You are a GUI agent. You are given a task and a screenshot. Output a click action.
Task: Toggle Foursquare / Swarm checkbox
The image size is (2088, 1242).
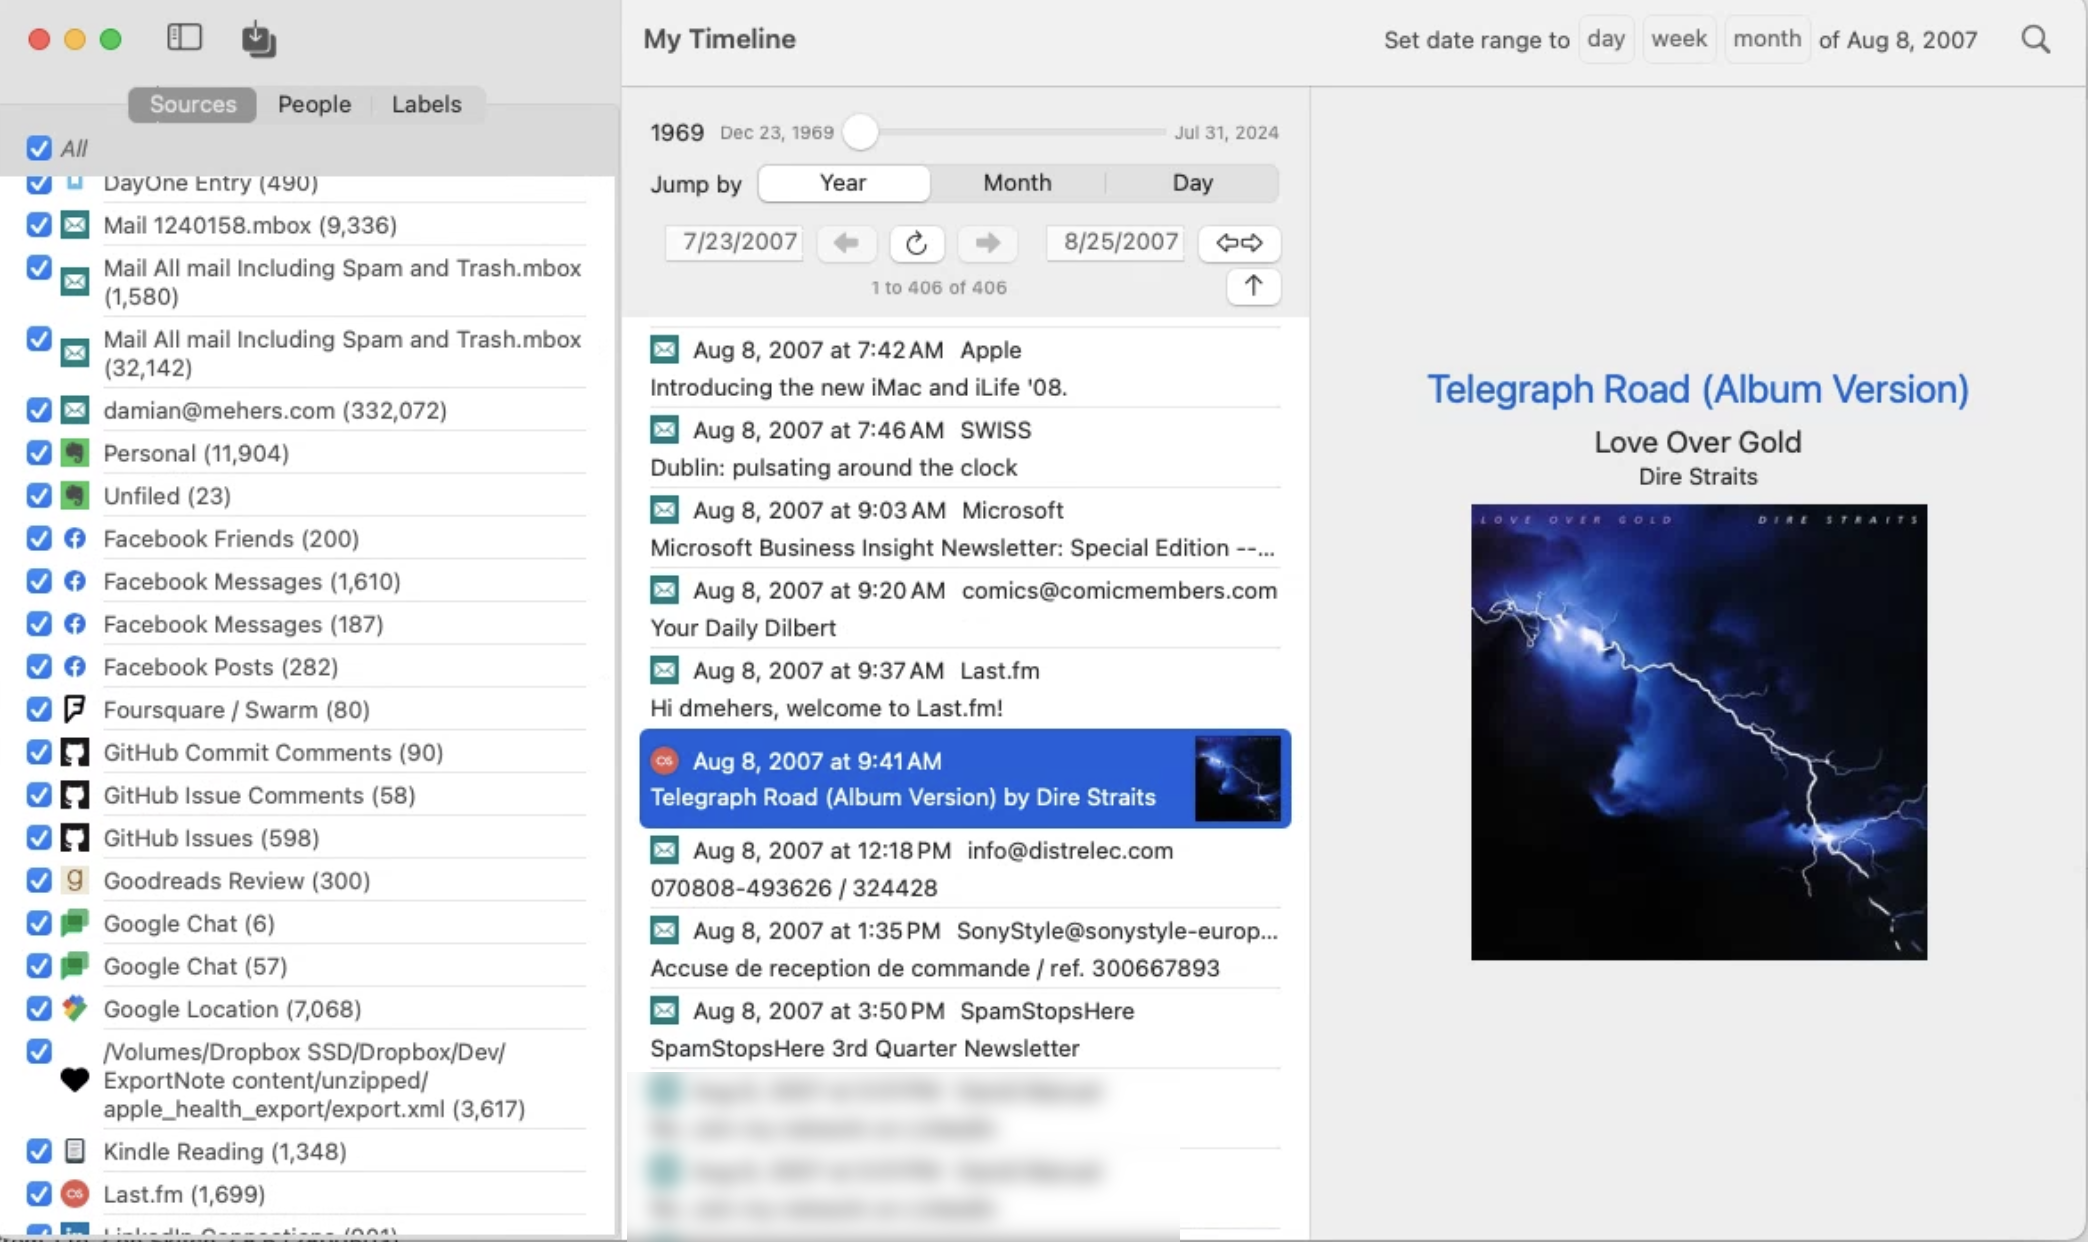pos(39,710)
